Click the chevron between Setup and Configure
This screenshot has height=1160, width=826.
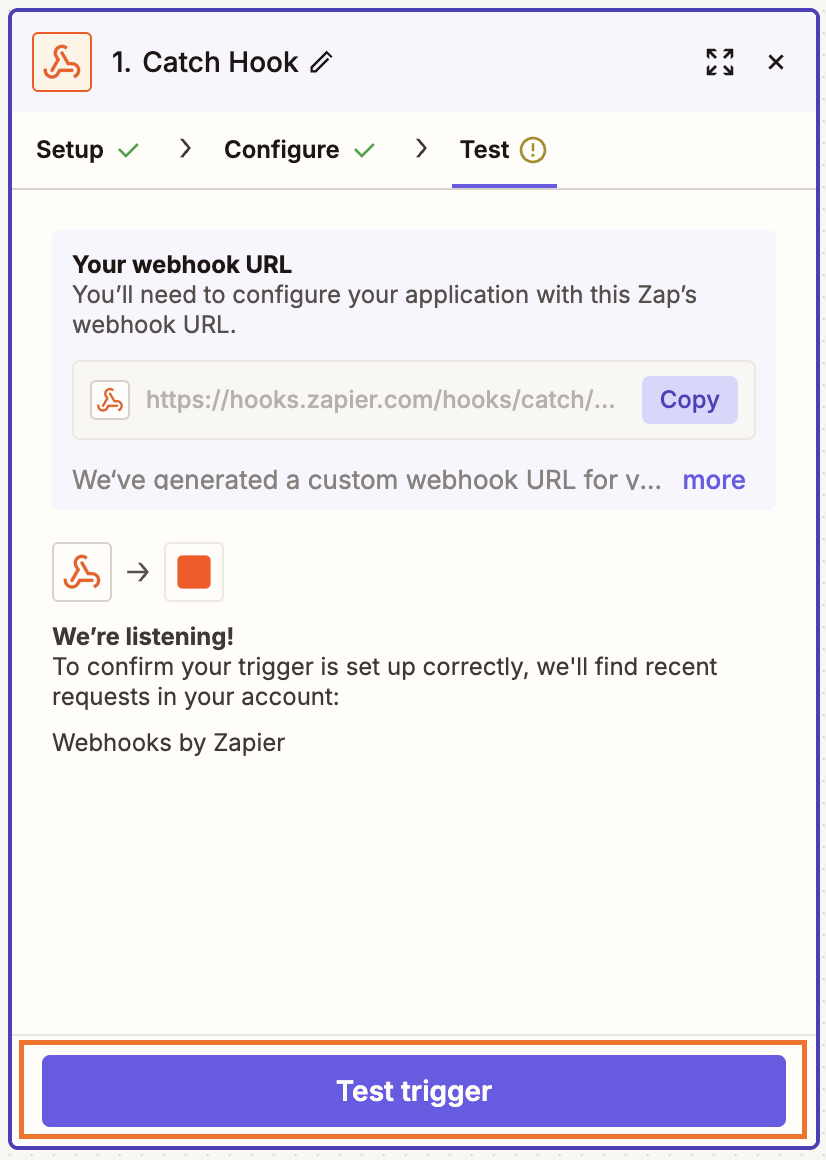pyautogui.click(x=185, y=149)
